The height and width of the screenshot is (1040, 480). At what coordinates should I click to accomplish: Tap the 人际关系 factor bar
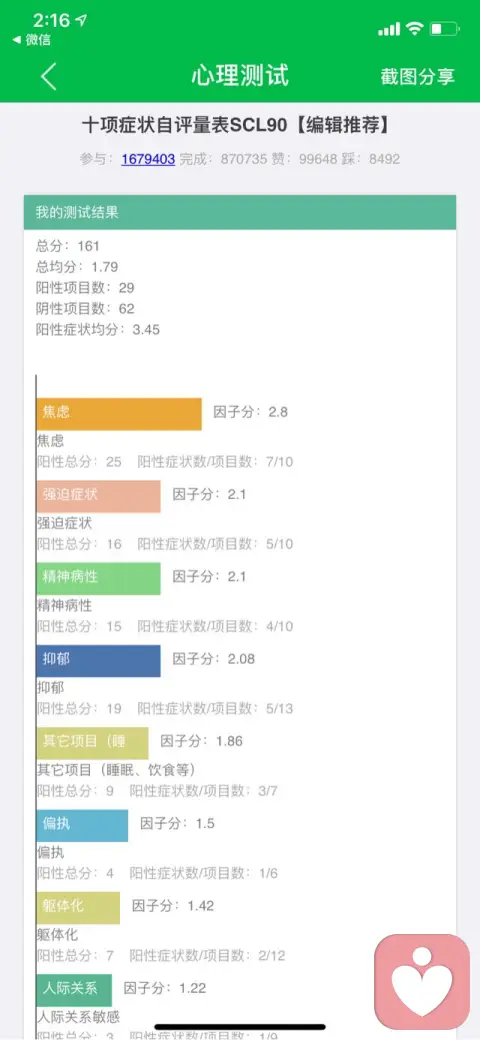click(74, 990)
